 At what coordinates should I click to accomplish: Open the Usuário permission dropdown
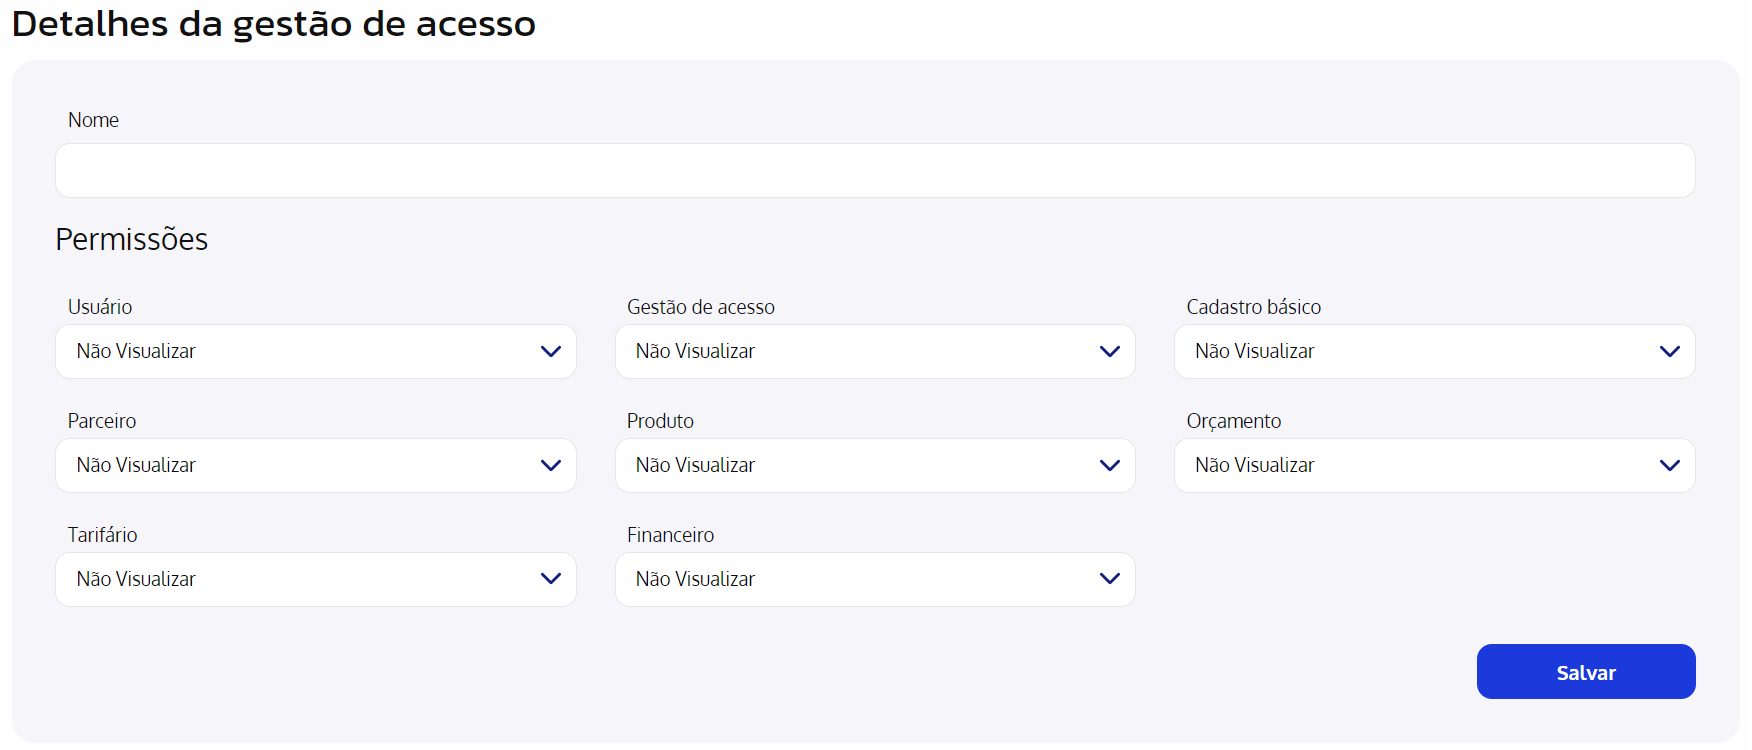click(316, 351)
